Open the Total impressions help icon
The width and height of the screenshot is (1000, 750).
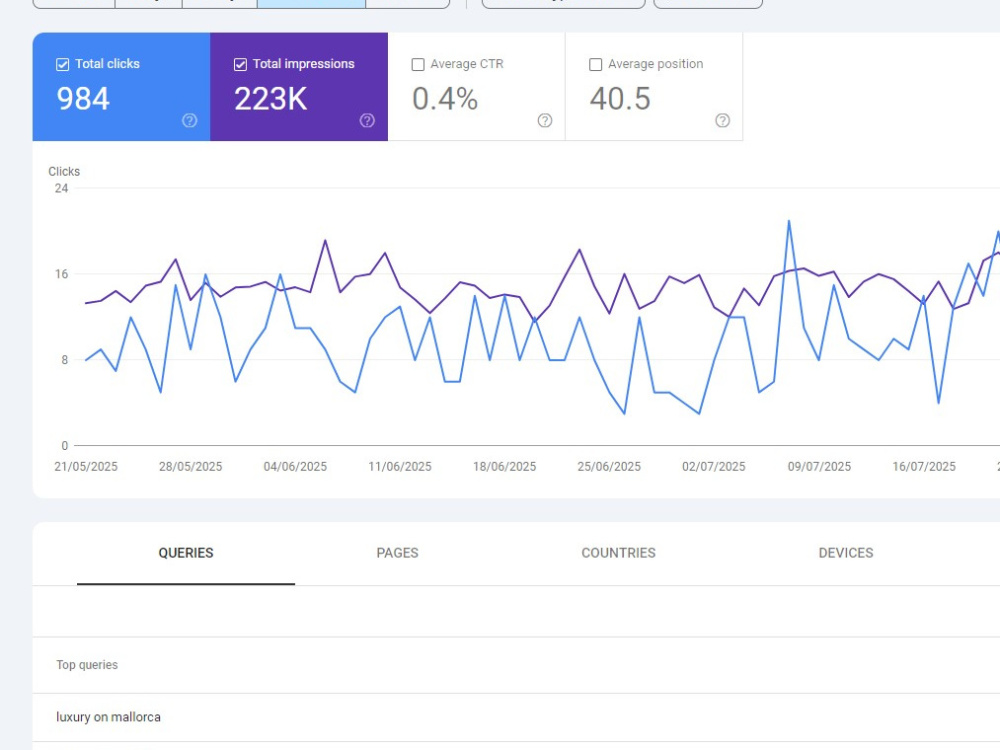coord(367,121)
